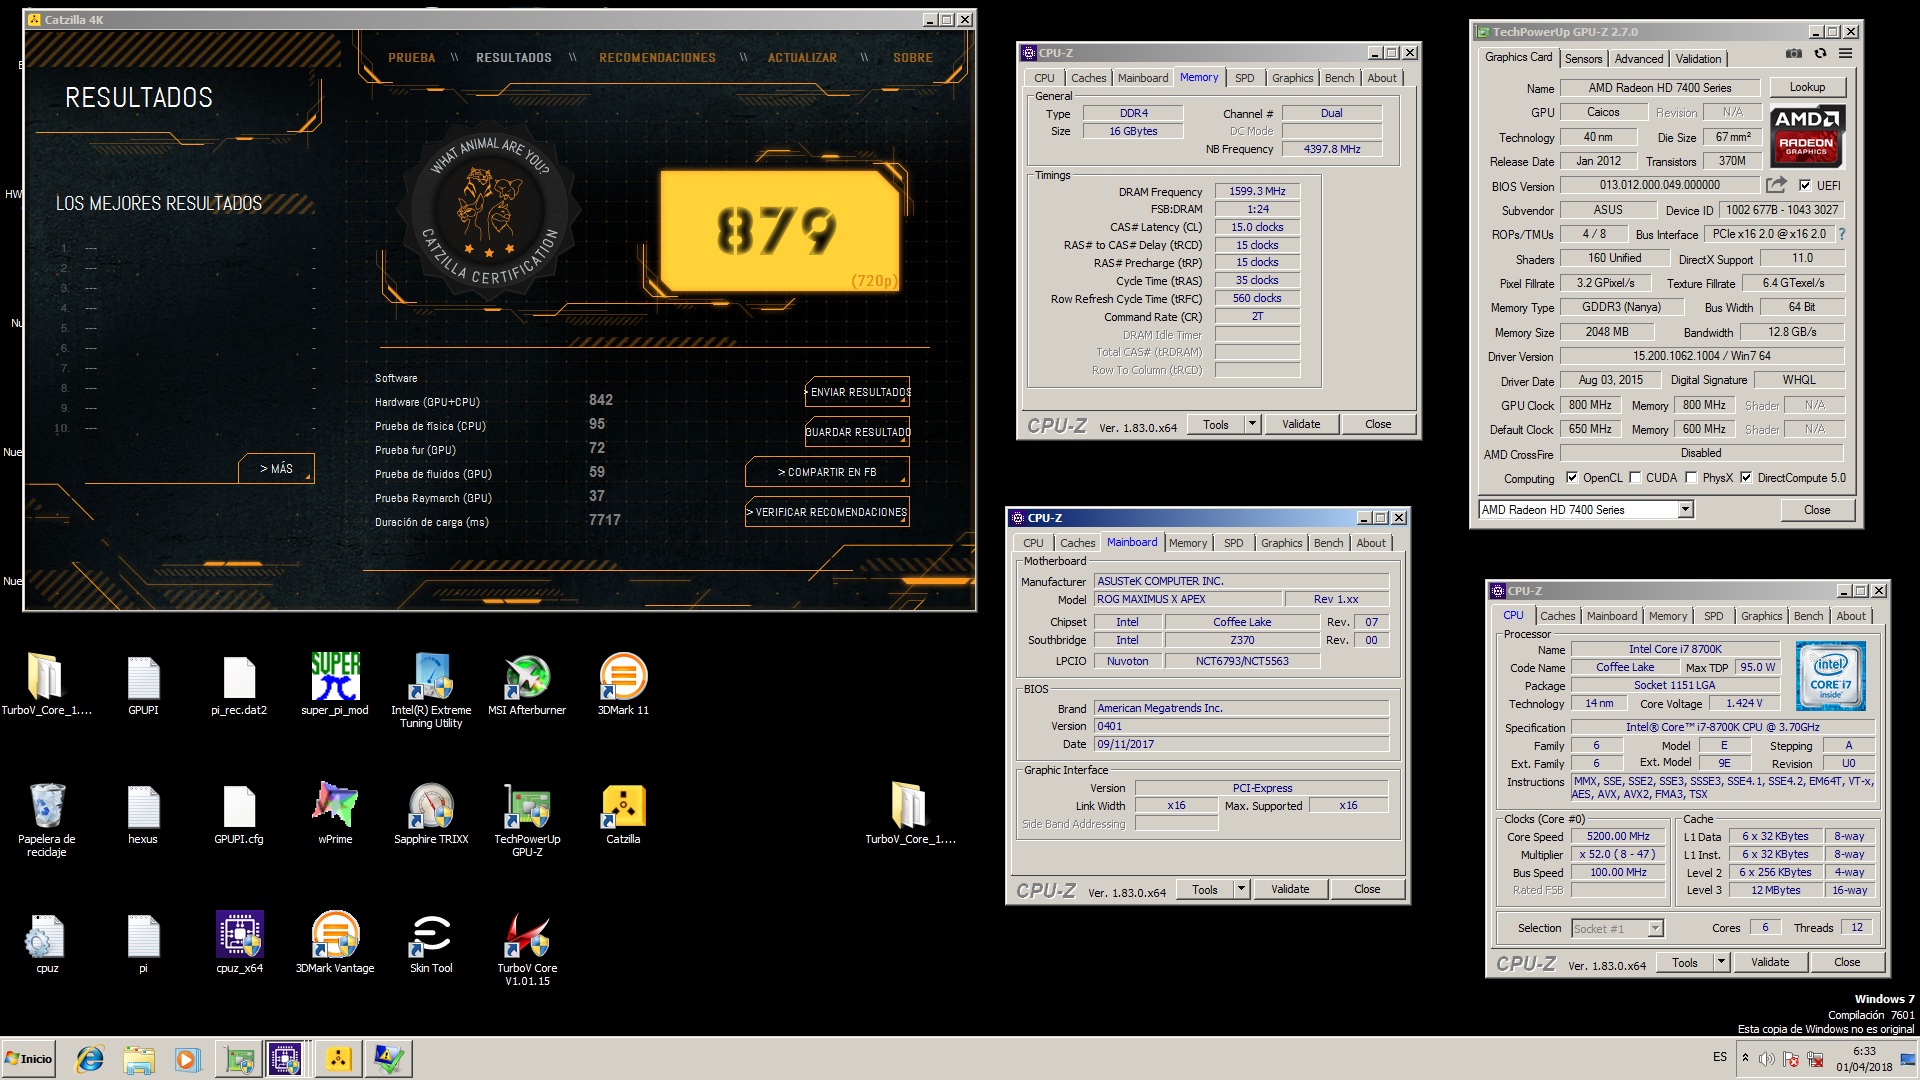
Task: Click the GPU-Z refresh icon
Action: click(x=1820, y=54)
